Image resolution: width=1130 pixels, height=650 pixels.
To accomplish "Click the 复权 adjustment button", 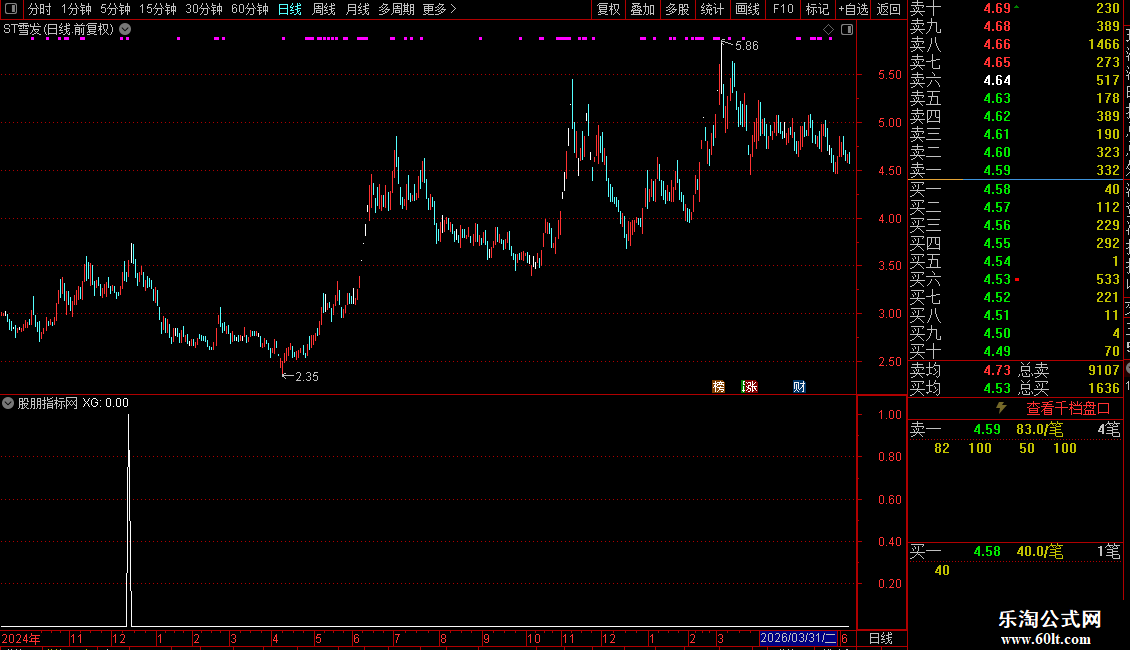I will (x=608, y=9).
